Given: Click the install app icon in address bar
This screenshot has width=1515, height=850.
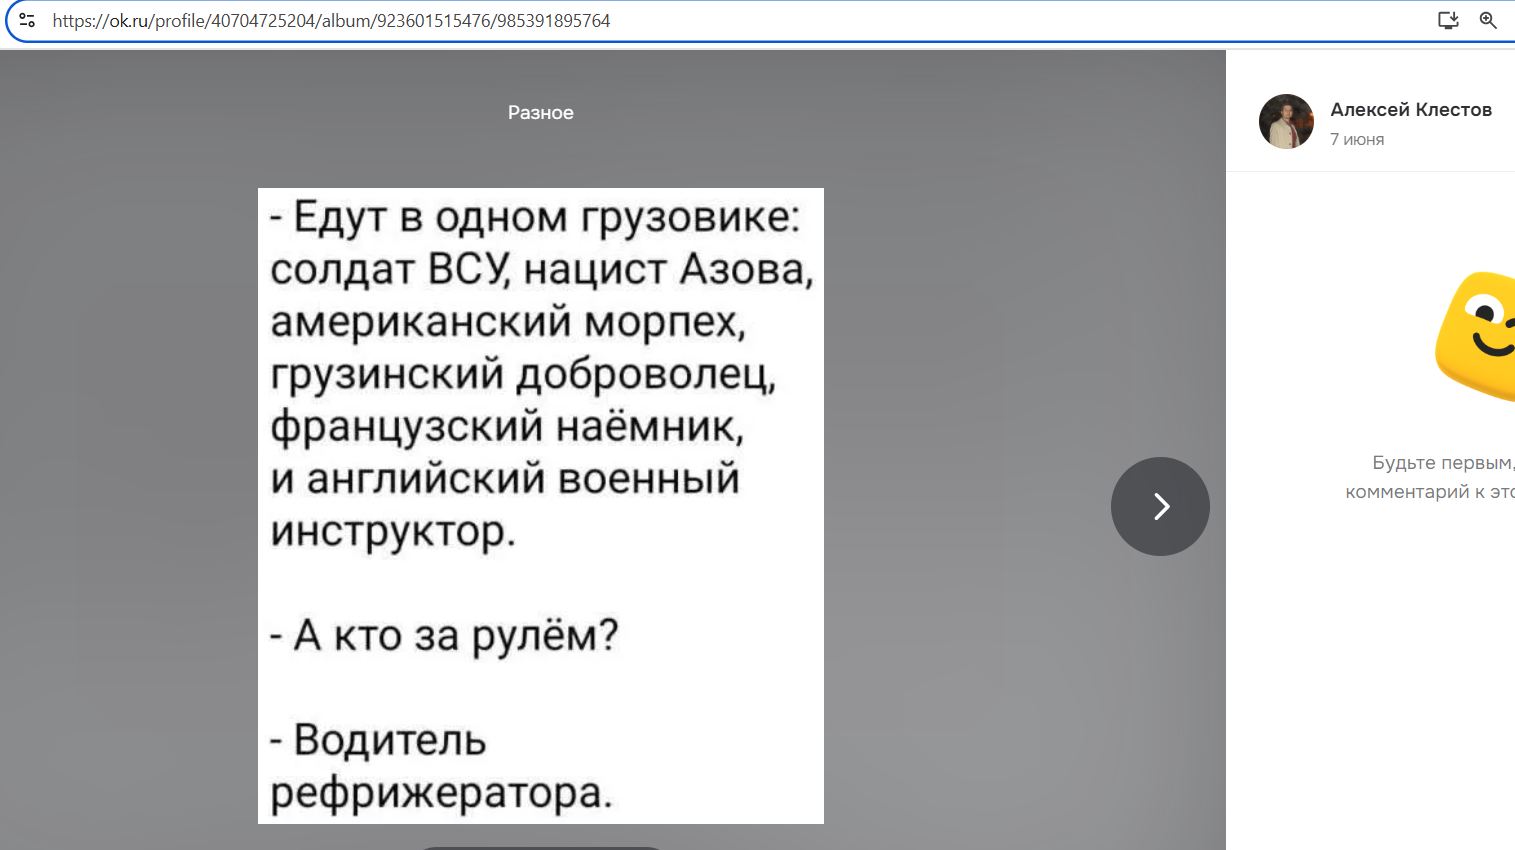Looking at the screenshot, I should [1447, 20].
